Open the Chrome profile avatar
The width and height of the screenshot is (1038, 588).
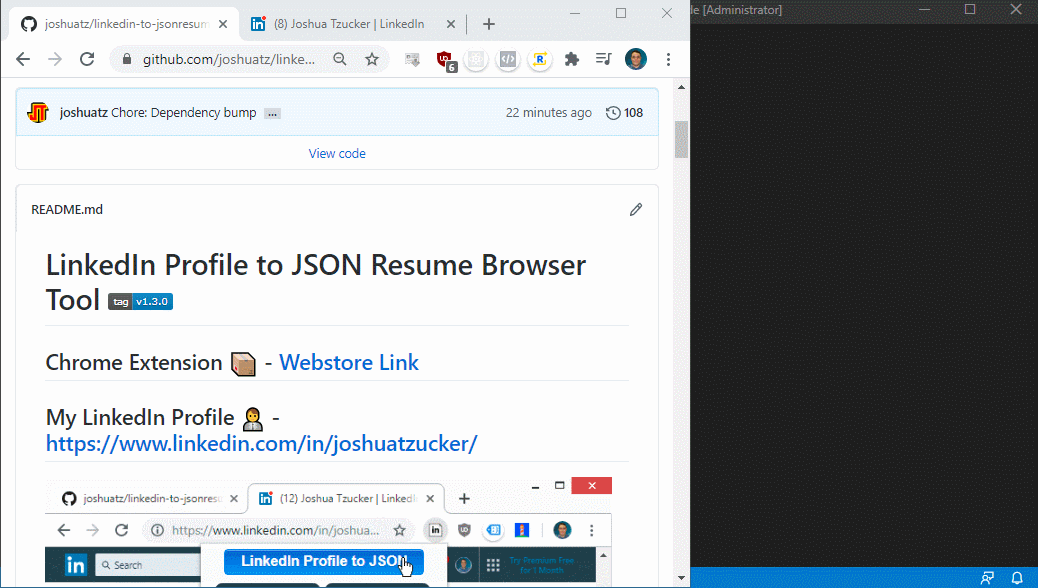tap(636, 60)
